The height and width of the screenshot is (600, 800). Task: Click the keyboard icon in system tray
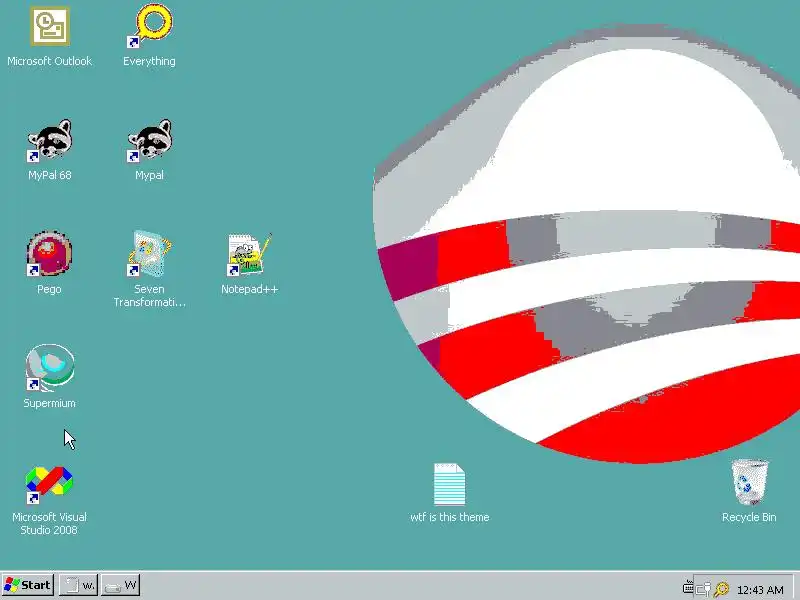(688, 587)
